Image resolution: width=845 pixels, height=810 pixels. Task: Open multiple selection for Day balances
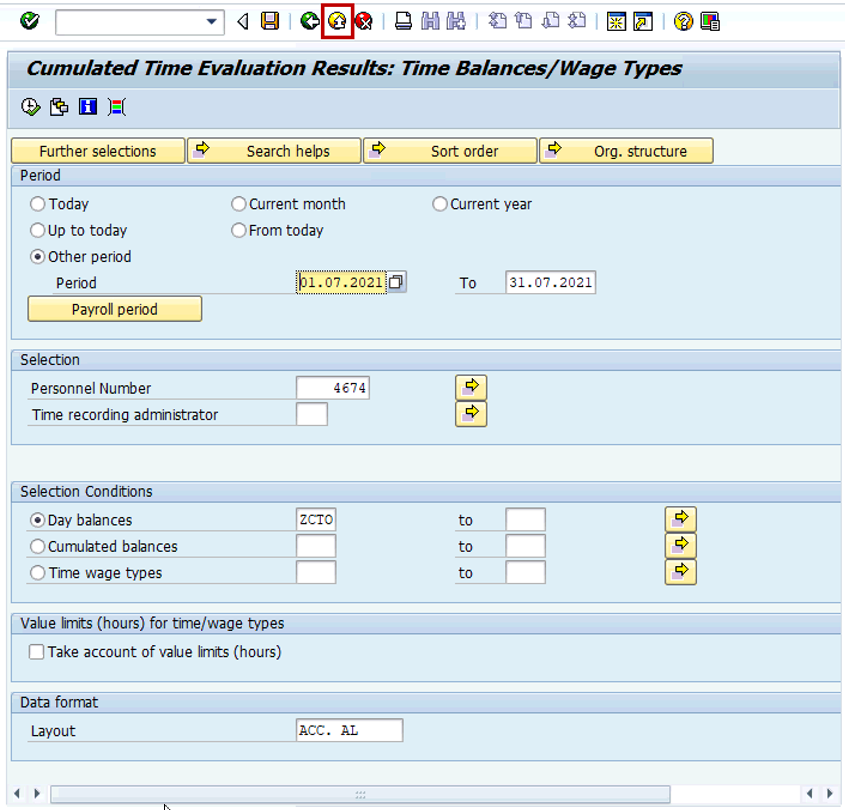pyautogui.click(x=681, y=520)
